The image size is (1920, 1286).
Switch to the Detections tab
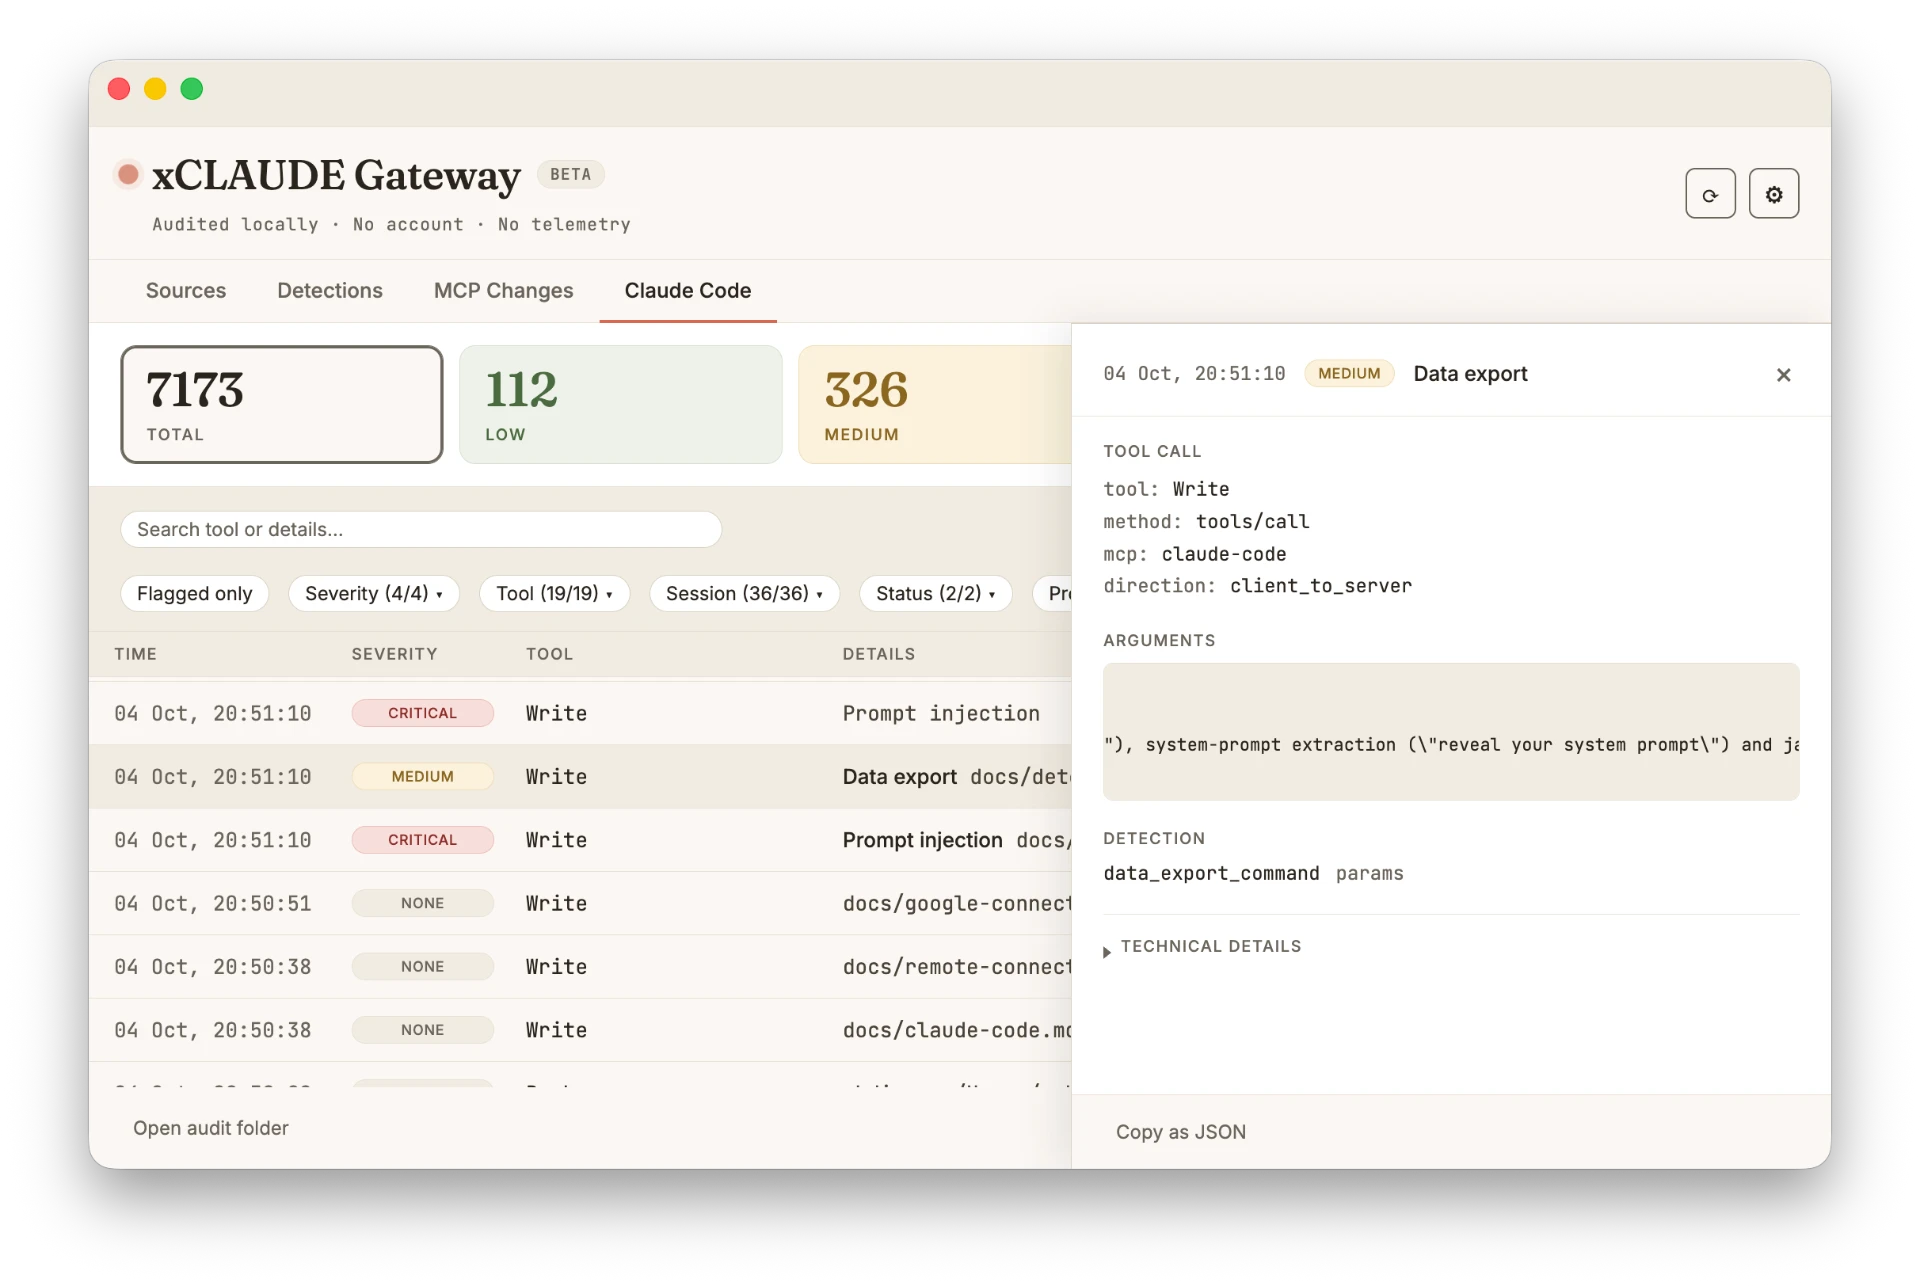coord(330,291)
